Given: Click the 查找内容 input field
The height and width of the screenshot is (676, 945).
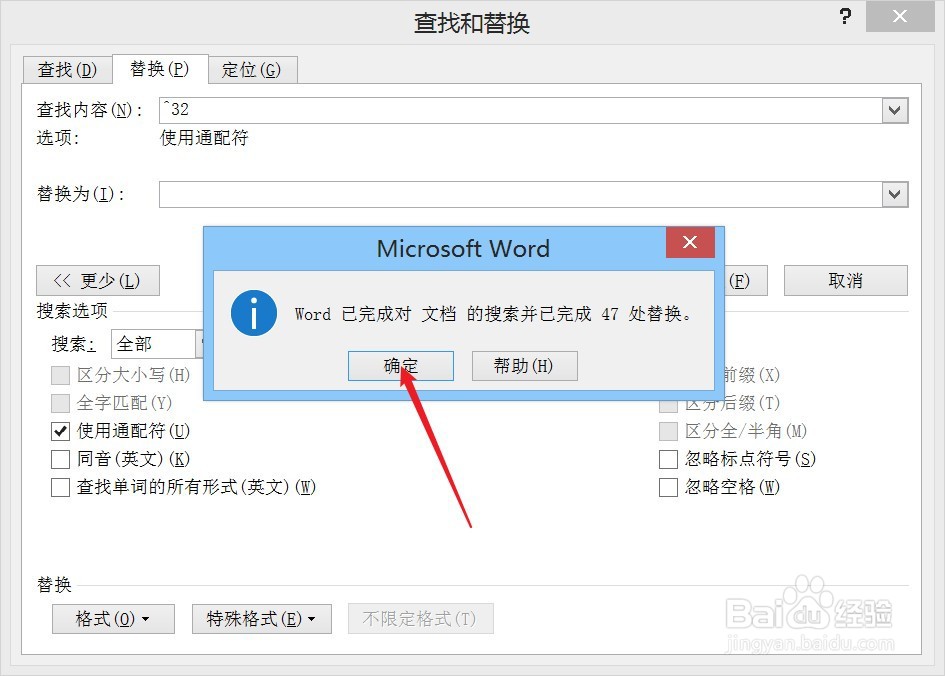Looking at the screenshot, I should click(x=520, y=110).
